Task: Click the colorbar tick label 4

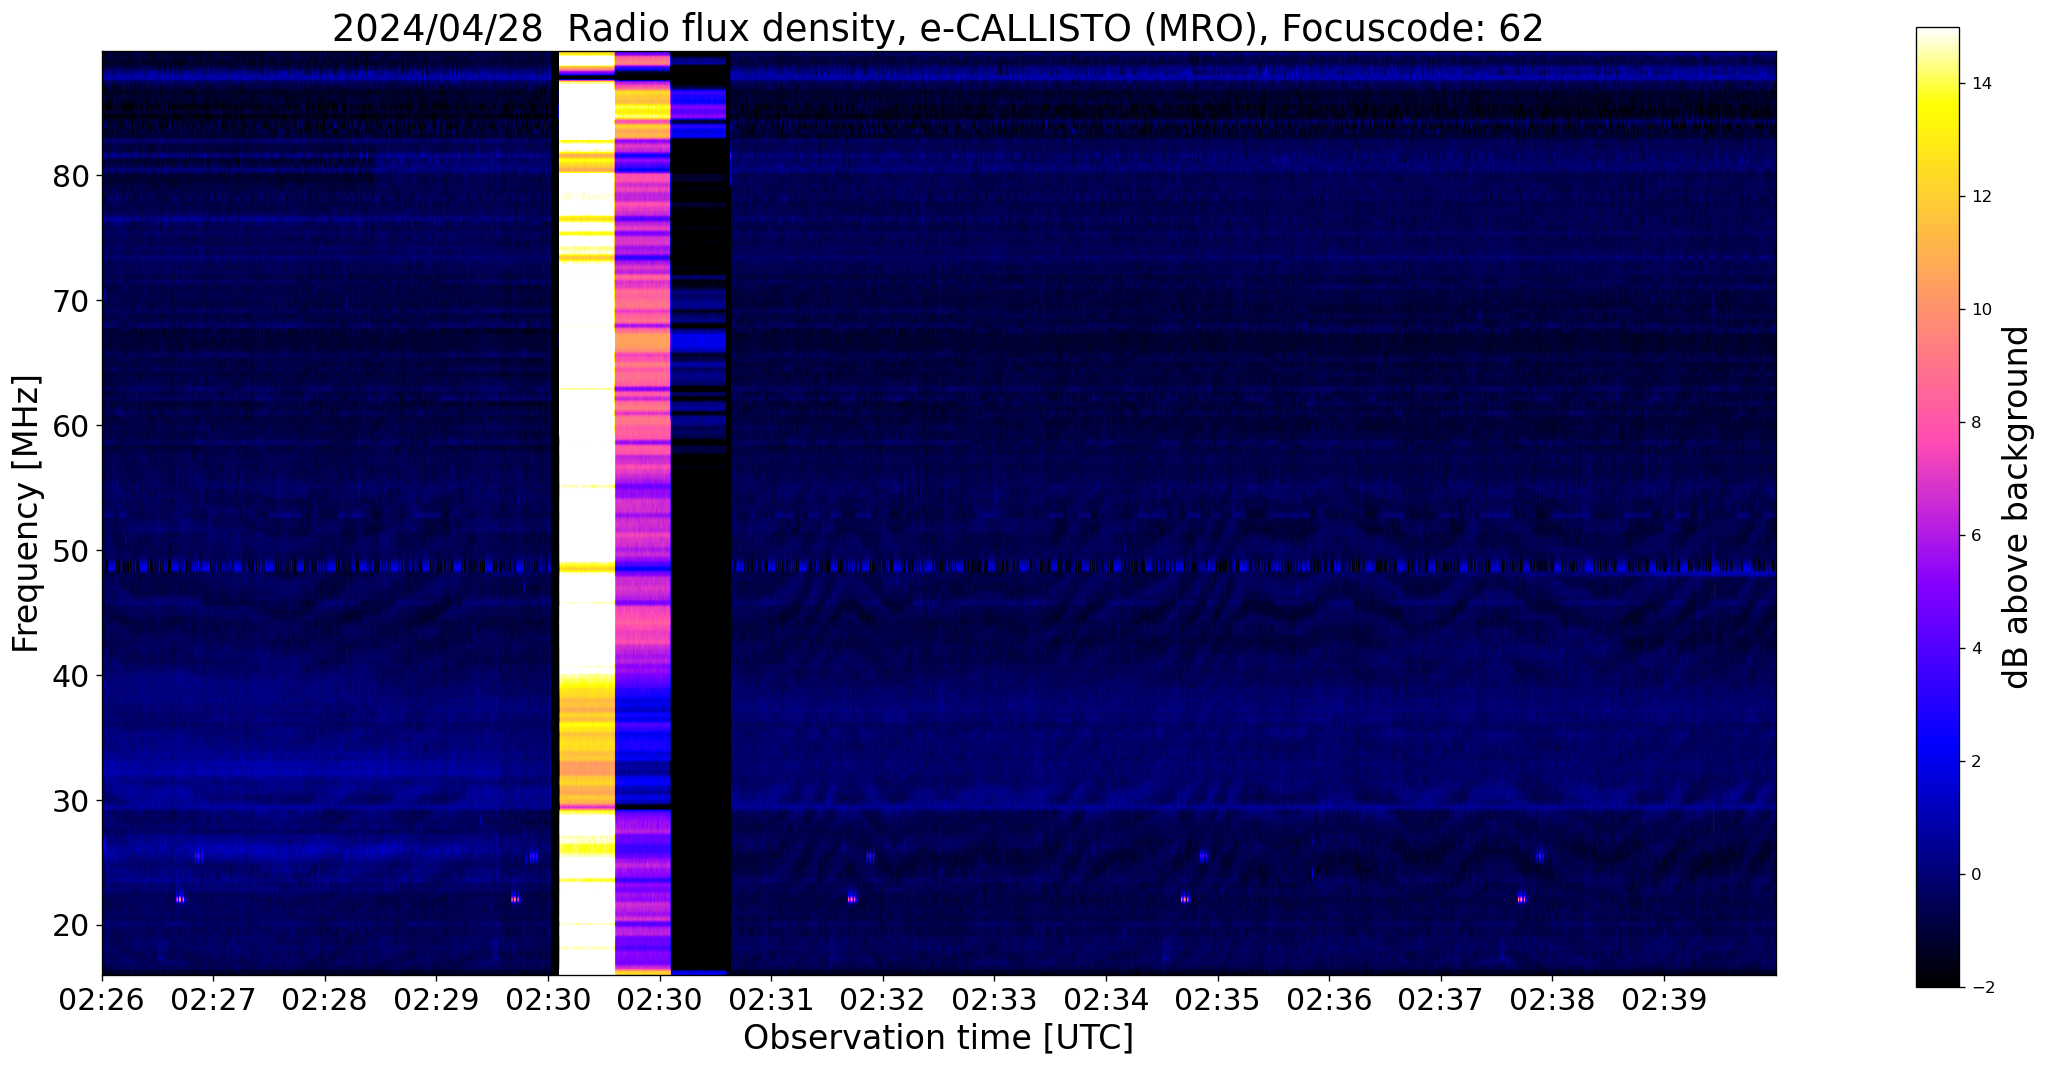Action: [1975, 649]
